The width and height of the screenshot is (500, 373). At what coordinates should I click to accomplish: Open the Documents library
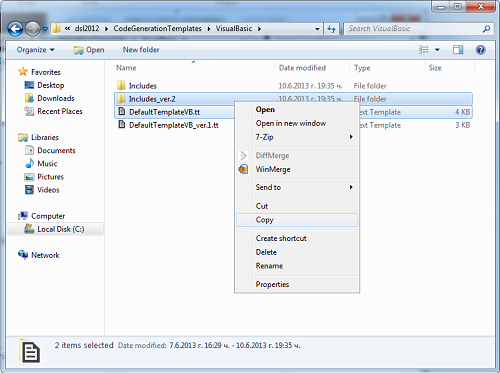56,151
